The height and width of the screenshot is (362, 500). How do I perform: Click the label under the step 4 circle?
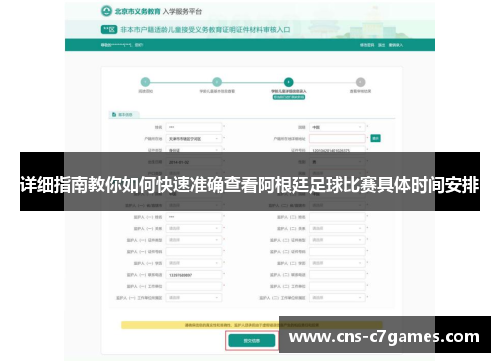(x=360, y=91)
